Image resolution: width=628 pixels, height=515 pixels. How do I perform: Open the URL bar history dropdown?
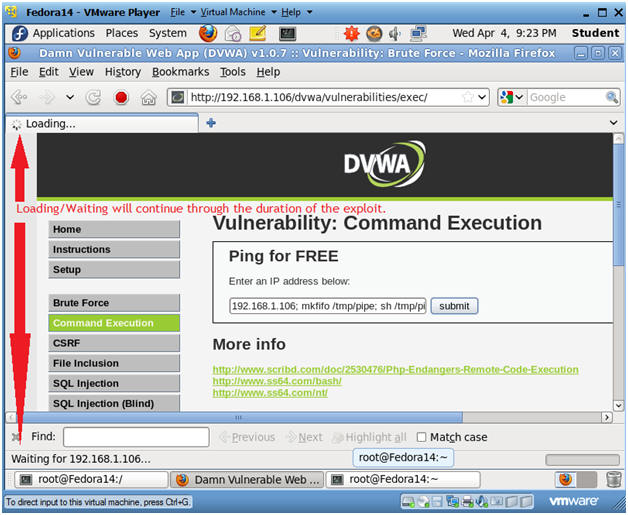(x=482, y=97)
